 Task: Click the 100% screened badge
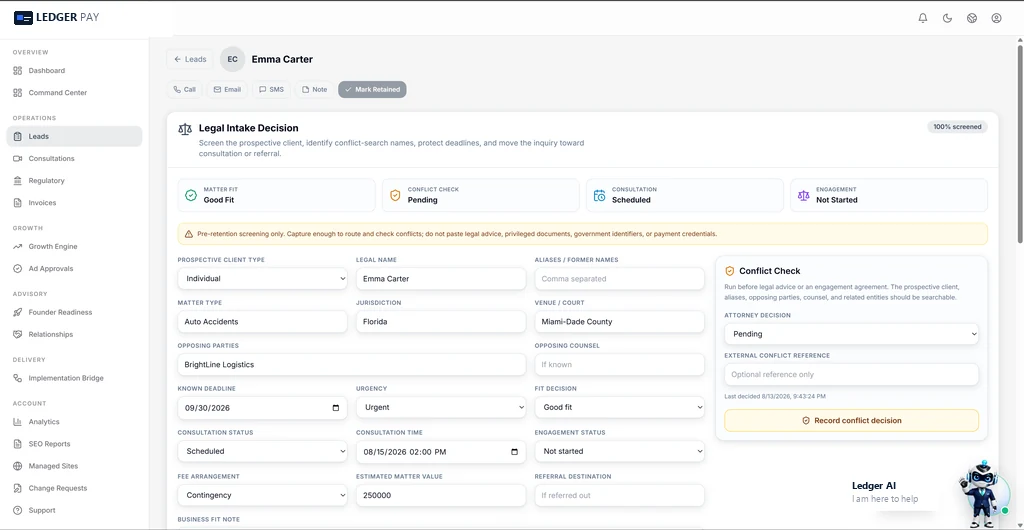click(957, 127)
